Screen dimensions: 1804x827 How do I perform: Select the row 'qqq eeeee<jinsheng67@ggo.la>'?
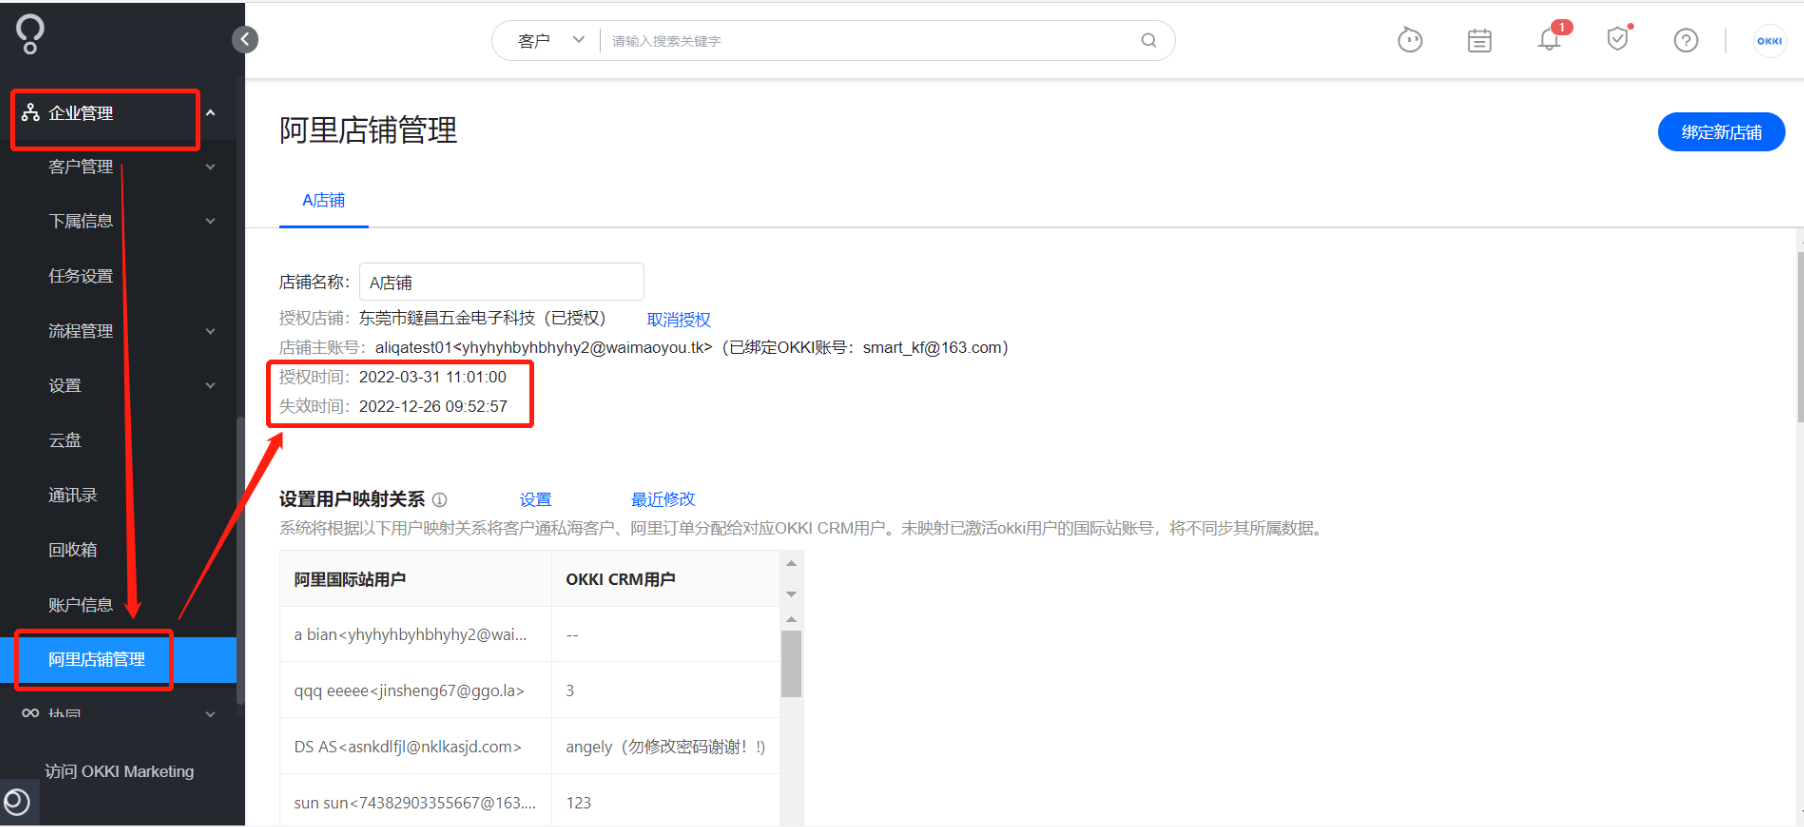click(x=530, y=691)
